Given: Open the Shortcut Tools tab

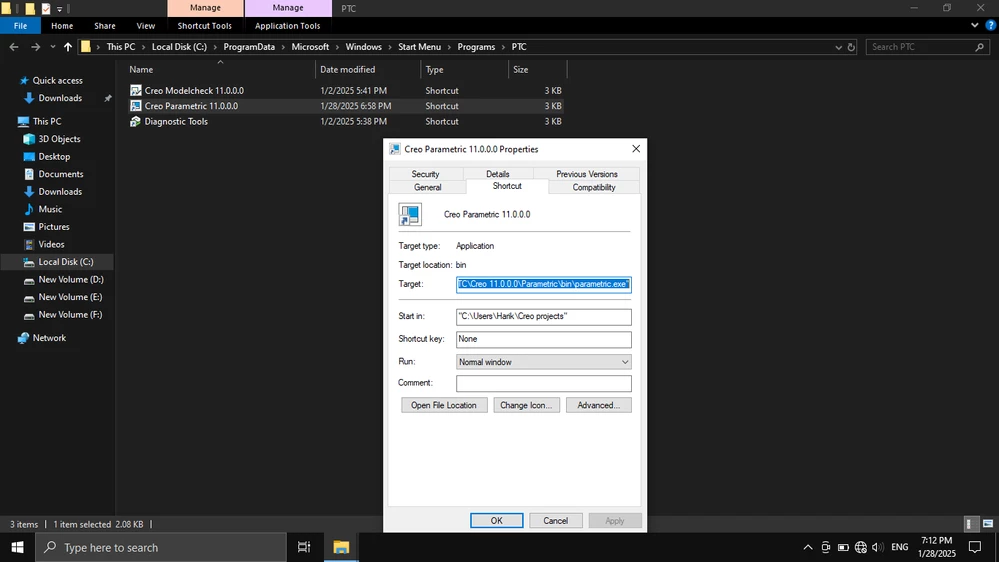Looking at the screenshot, I should [x=205, y=25].
